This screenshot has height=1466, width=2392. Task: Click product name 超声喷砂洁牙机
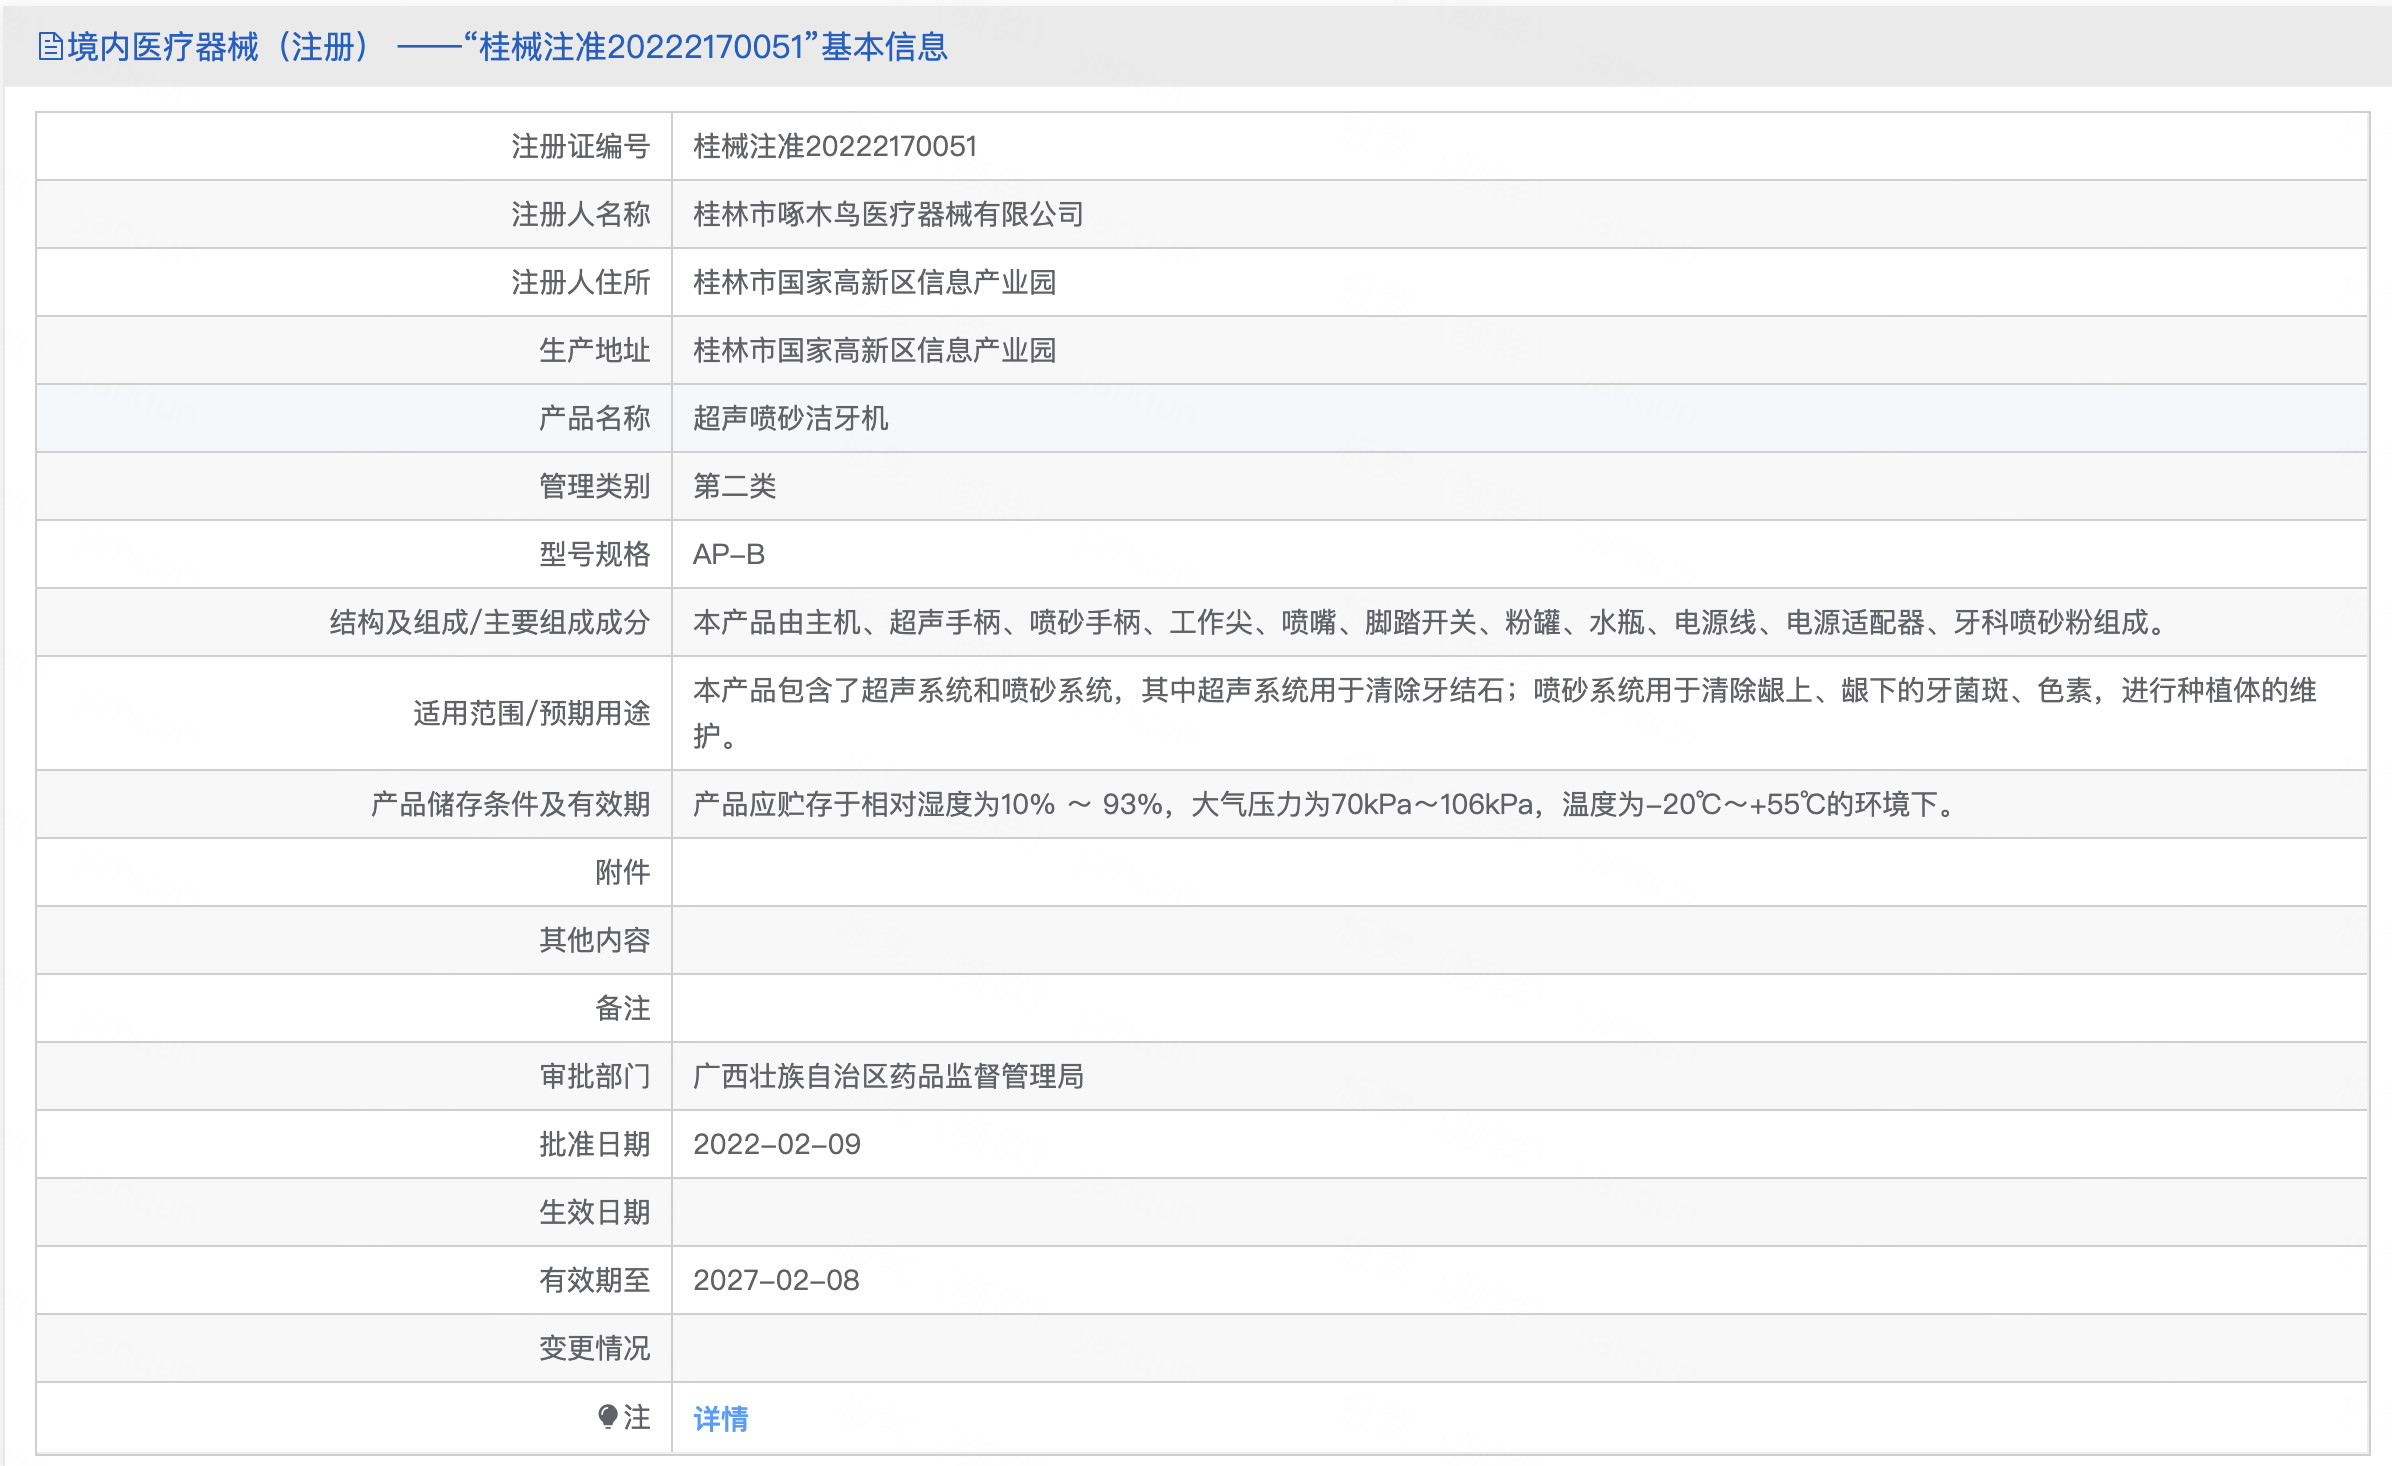(x=790, y=419)
